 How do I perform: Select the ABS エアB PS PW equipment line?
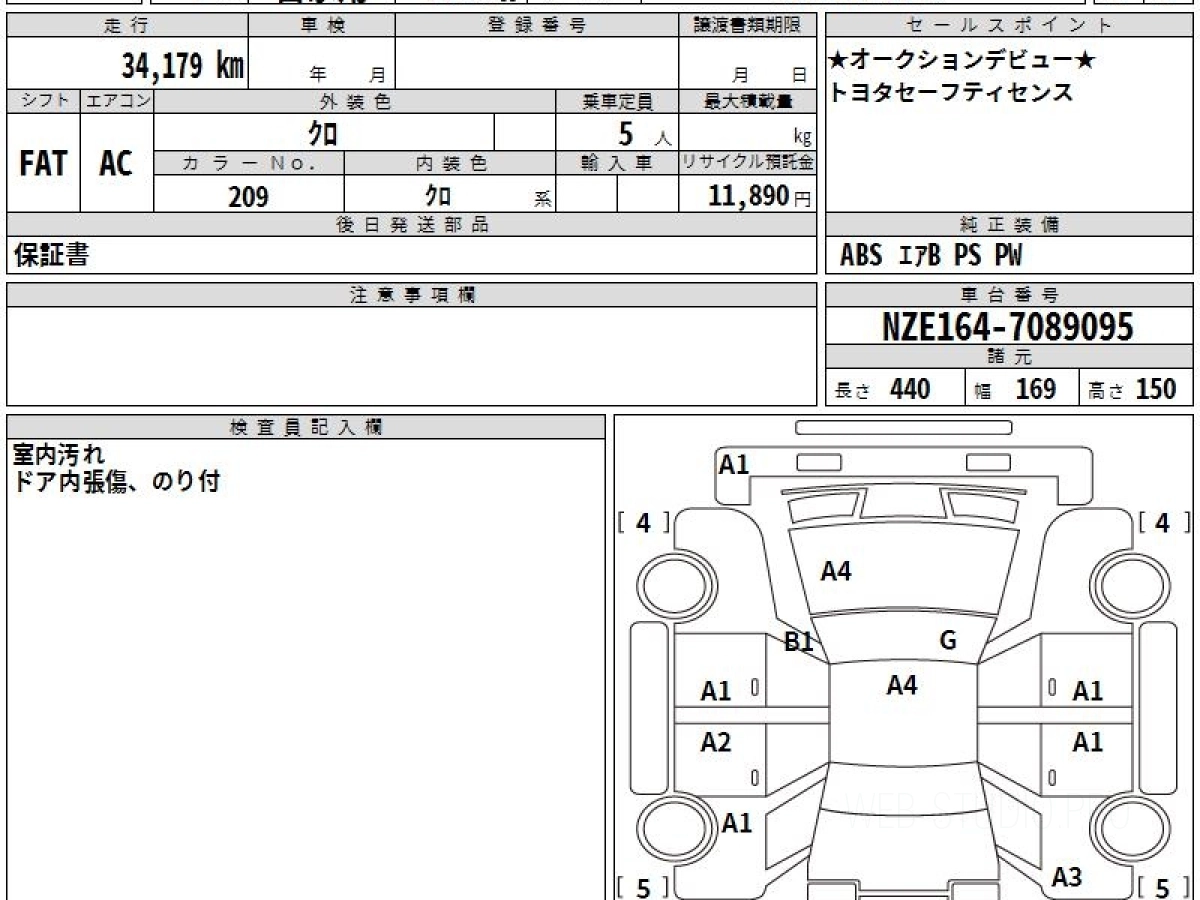coord(931,256)
